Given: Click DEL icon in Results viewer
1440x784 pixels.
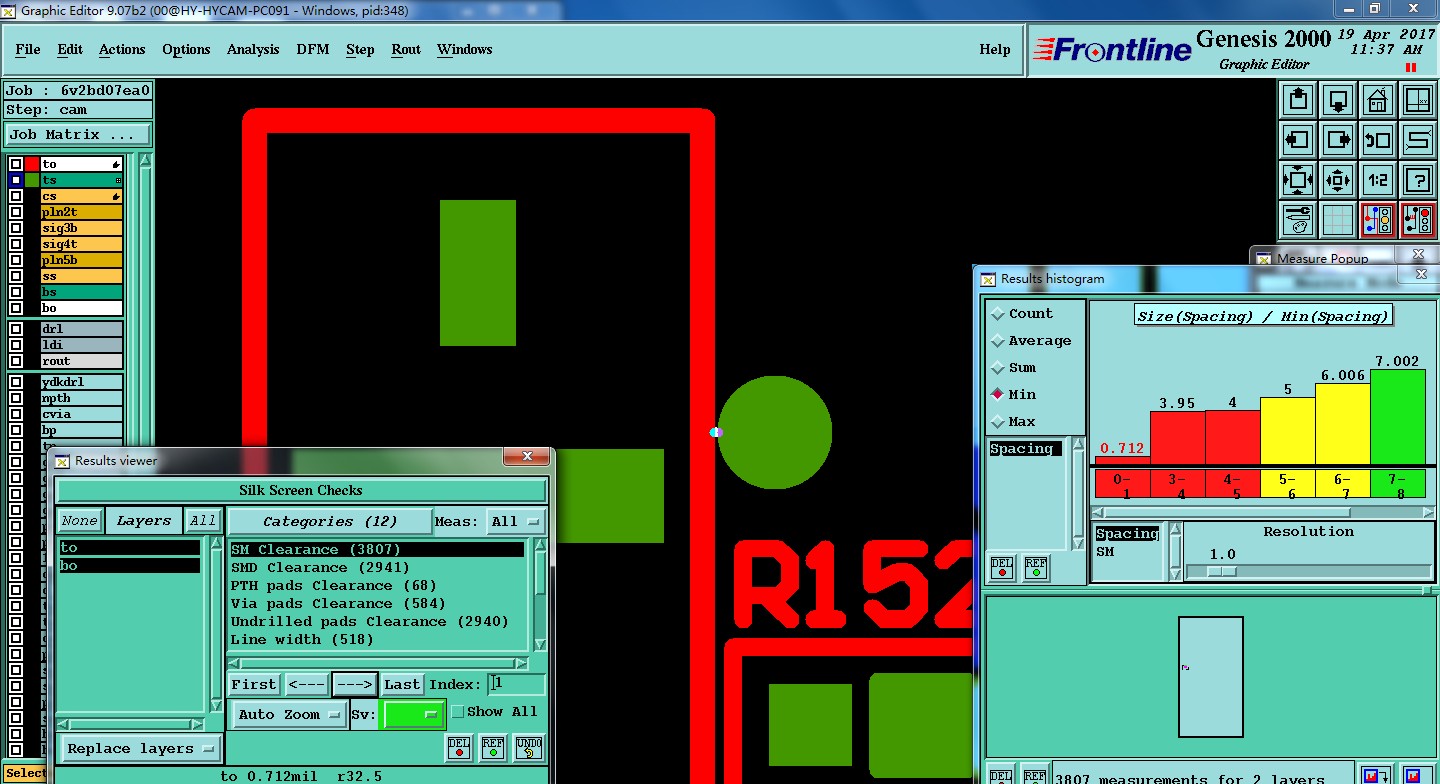Looking at the screenshot, I should click(x=458, y=747).
